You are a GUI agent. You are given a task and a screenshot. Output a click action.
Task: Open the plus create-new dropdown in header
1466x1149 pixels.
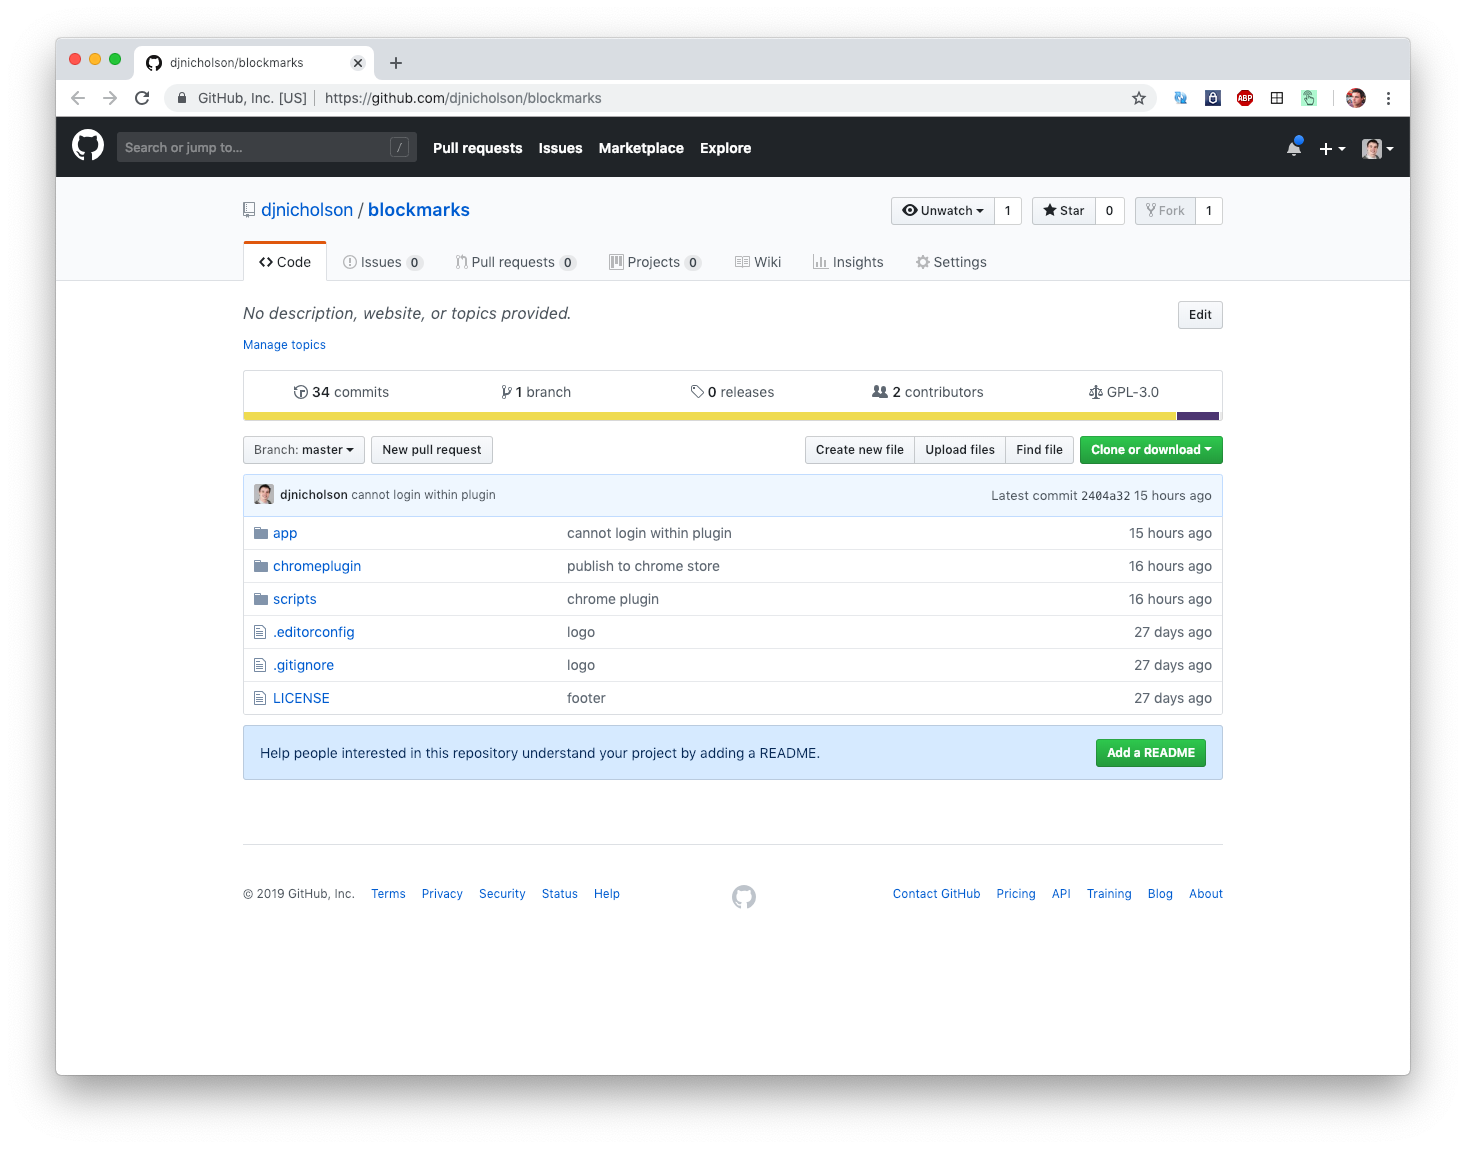[x=1332, y=149]
